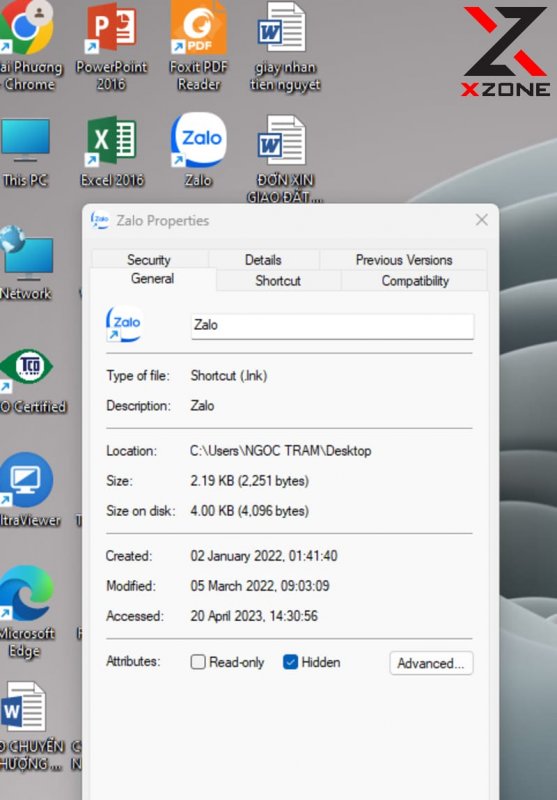
Task: Click accessed date 20 April 2023
Action: [x=254, y=616]
